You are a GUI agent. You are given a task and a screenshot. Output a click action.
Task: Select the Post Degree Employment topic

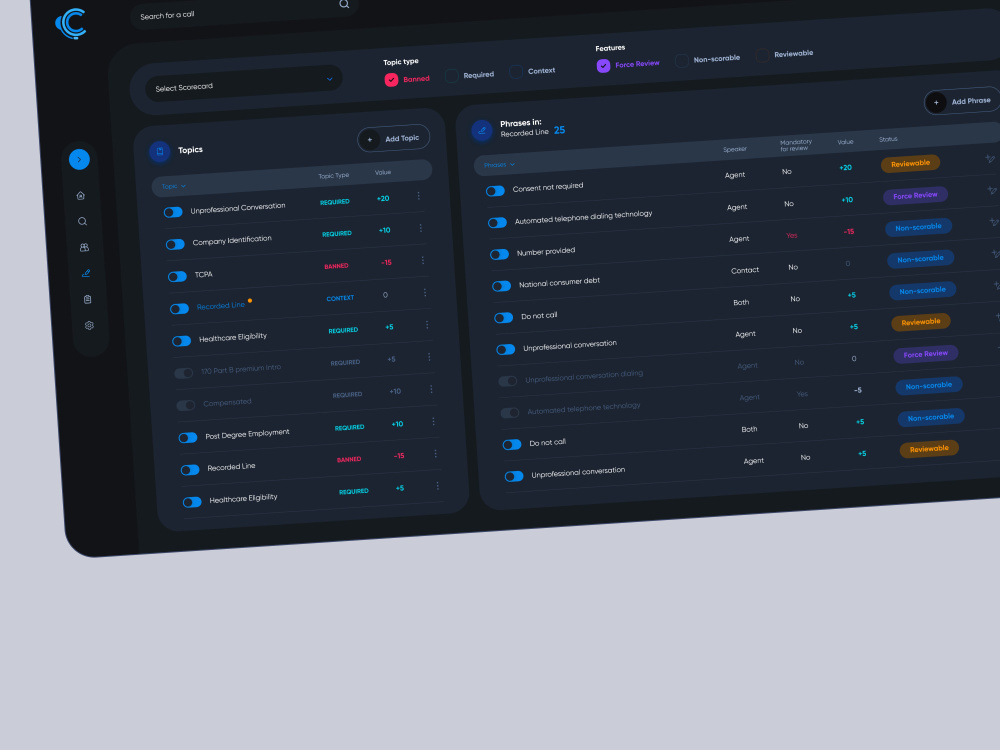point(247,434)
